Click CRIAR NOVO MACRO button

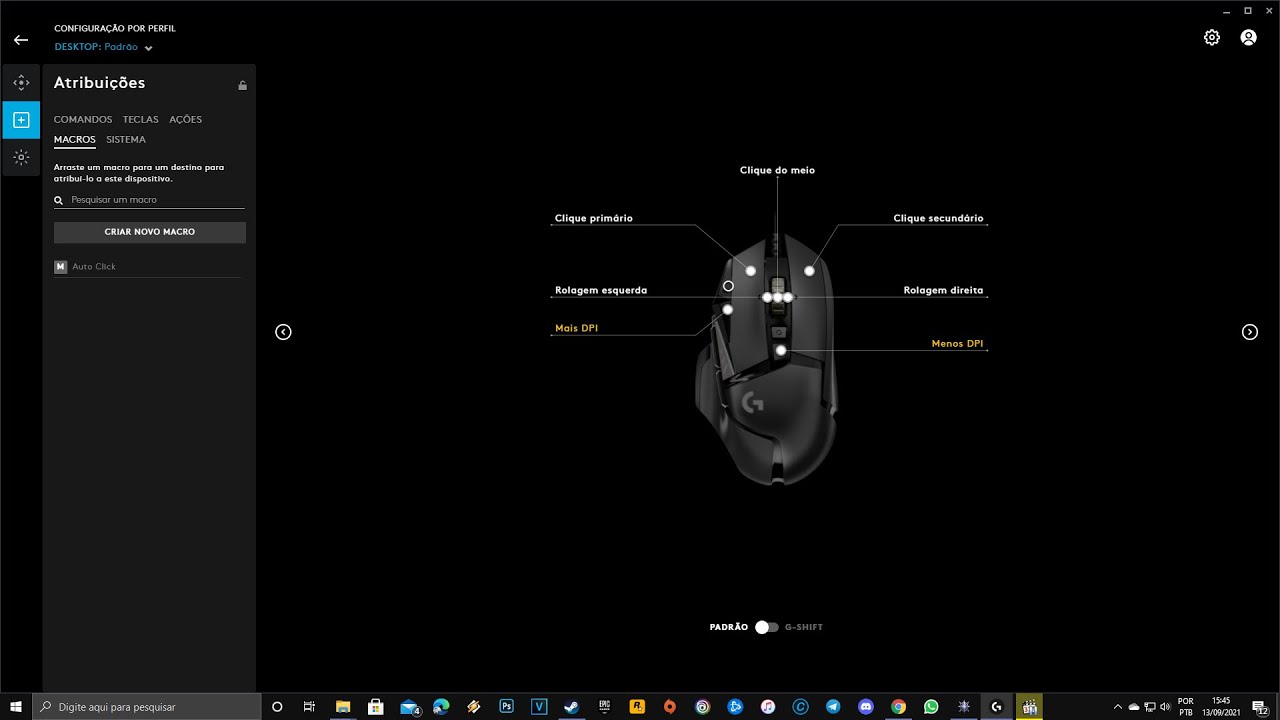coord(150,232)
